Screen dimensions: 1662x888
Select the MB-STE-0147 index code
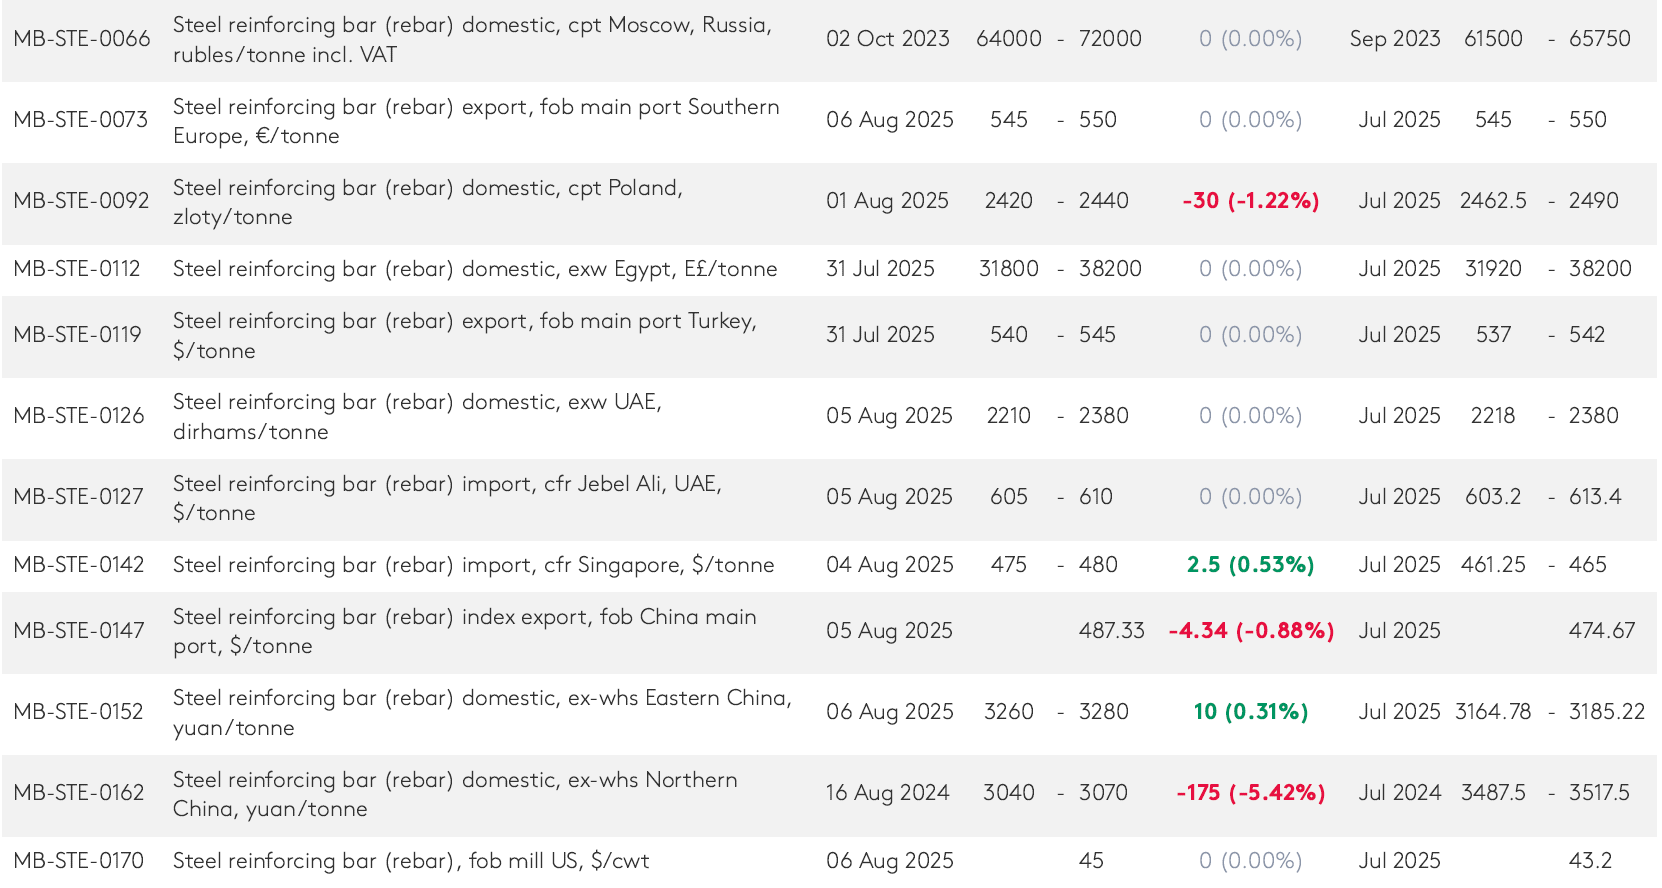(79, 631)
